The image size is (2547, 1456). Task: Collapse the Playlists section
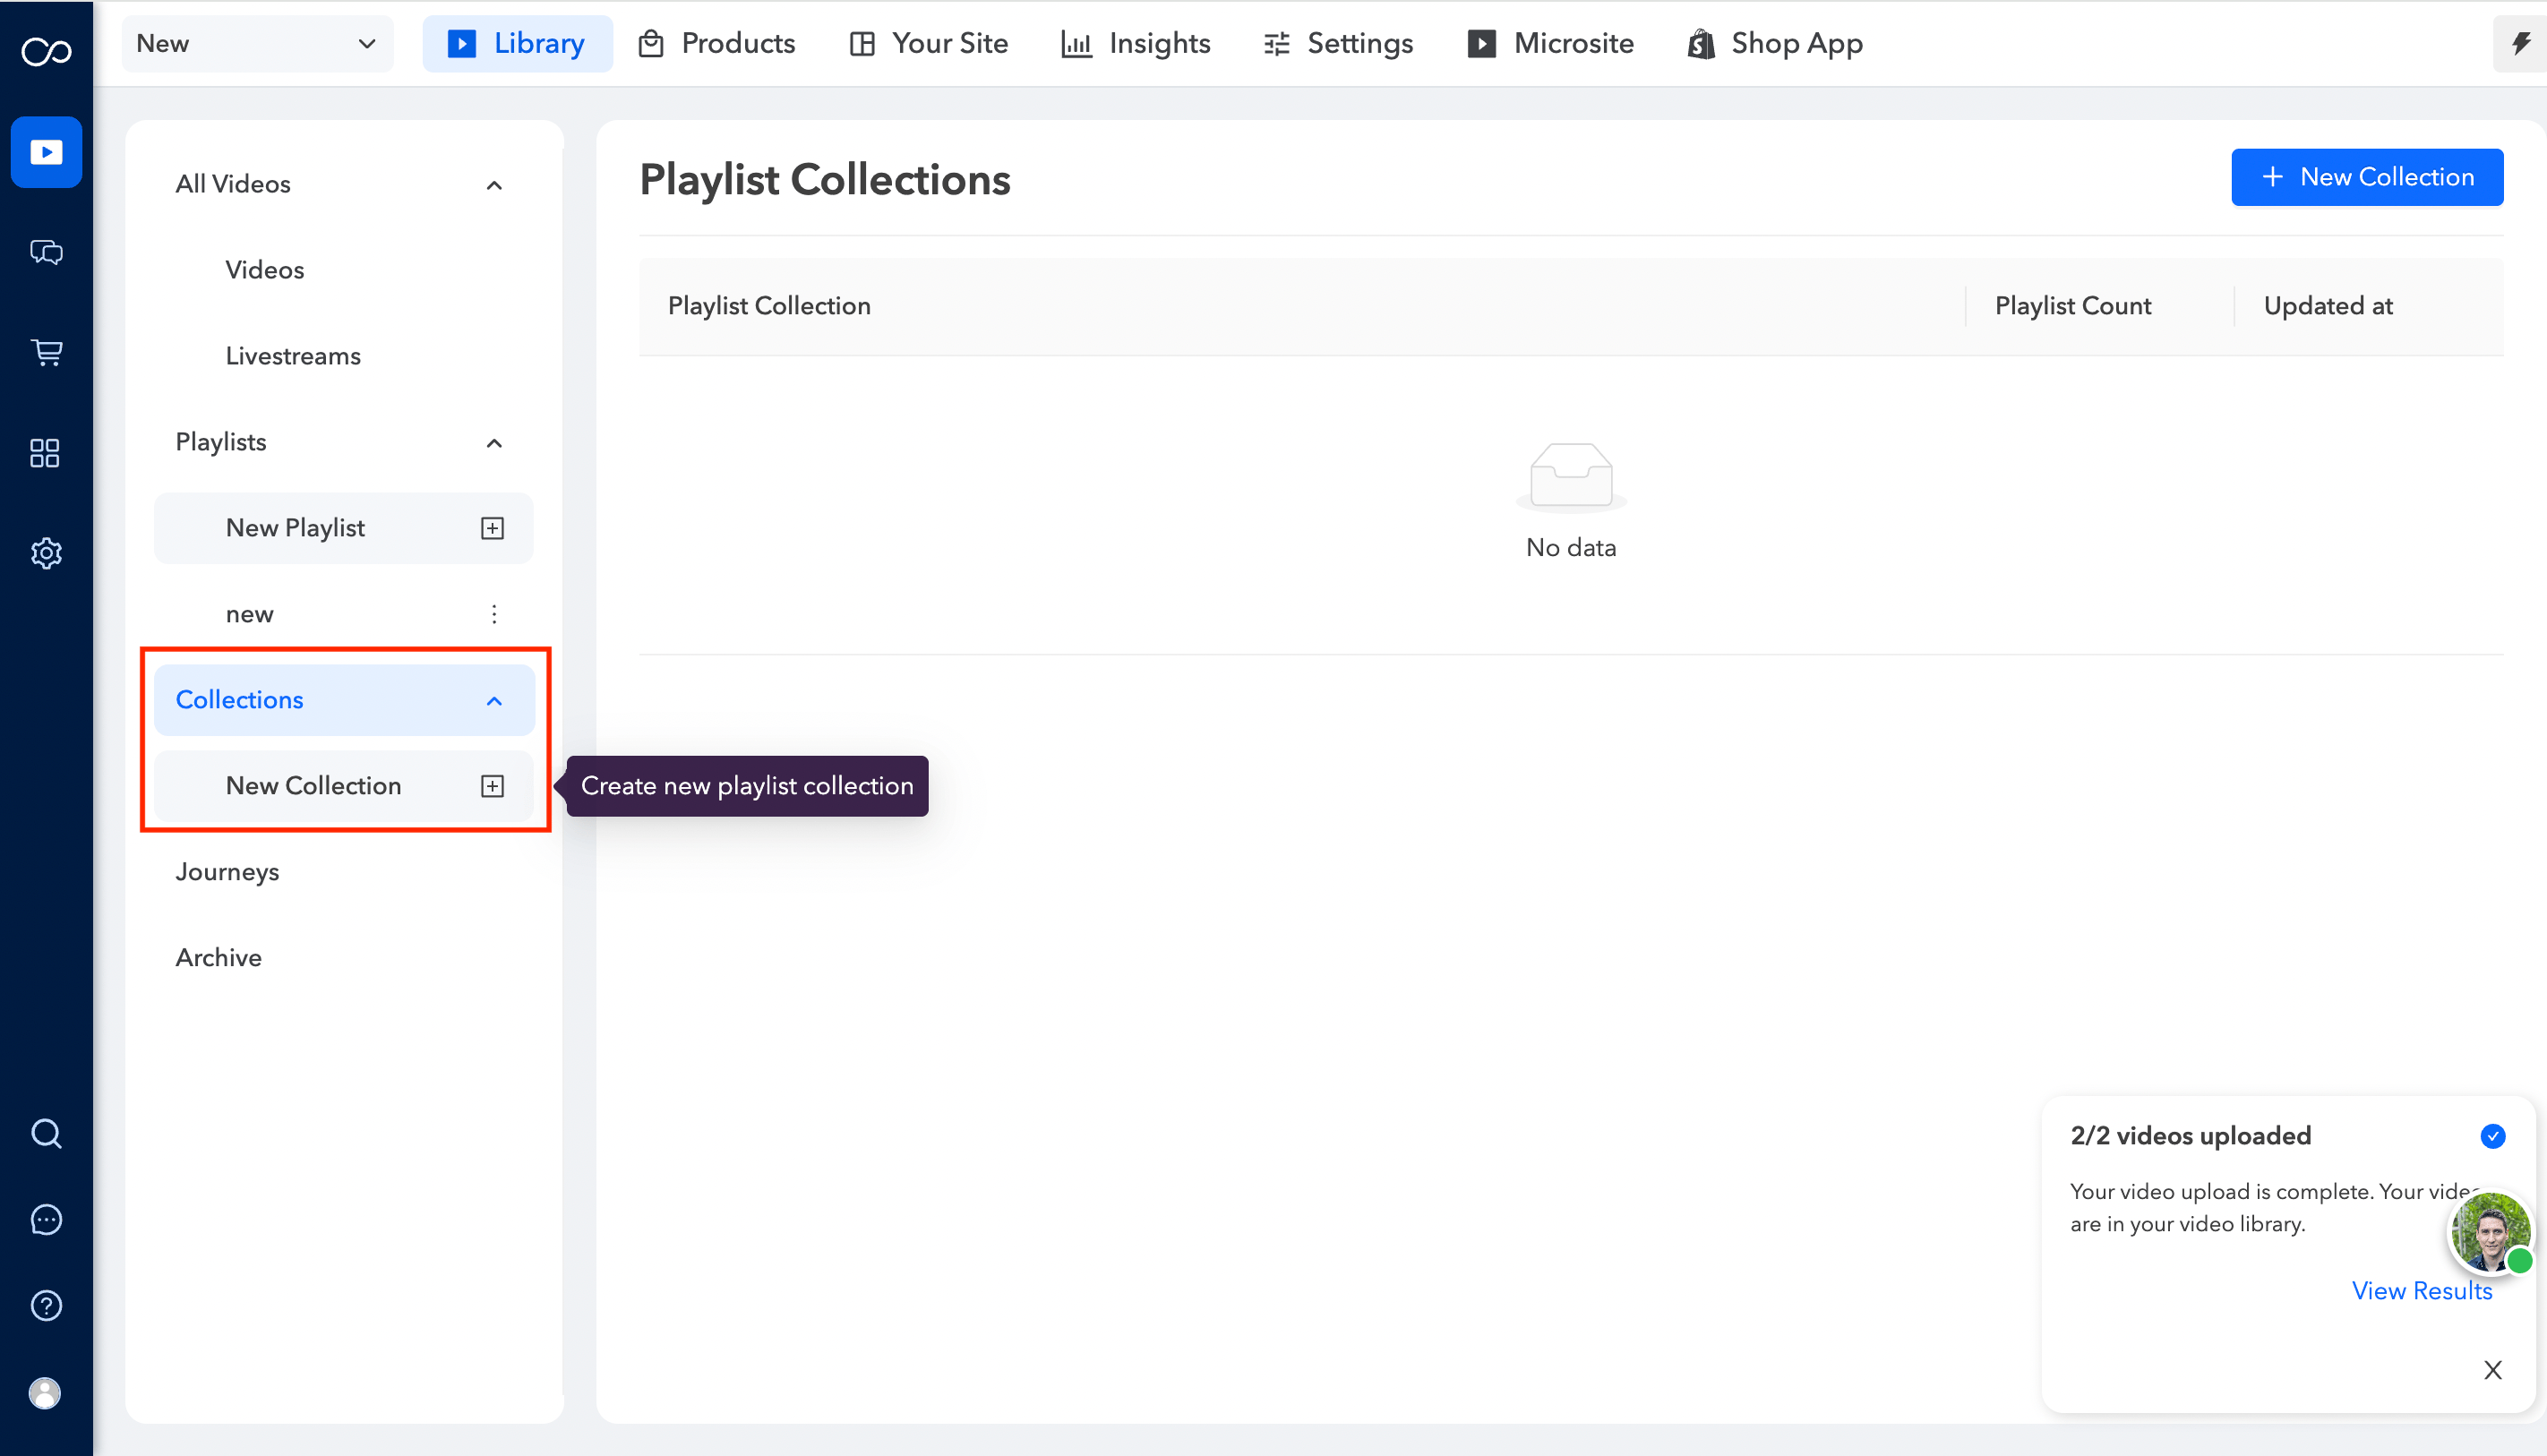[x=494, y=443]
